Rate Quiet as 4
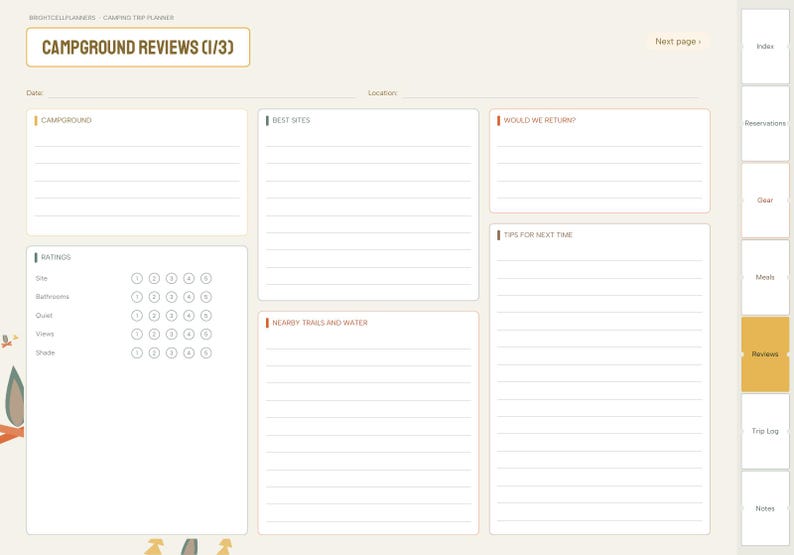 (x=188, y=315)
